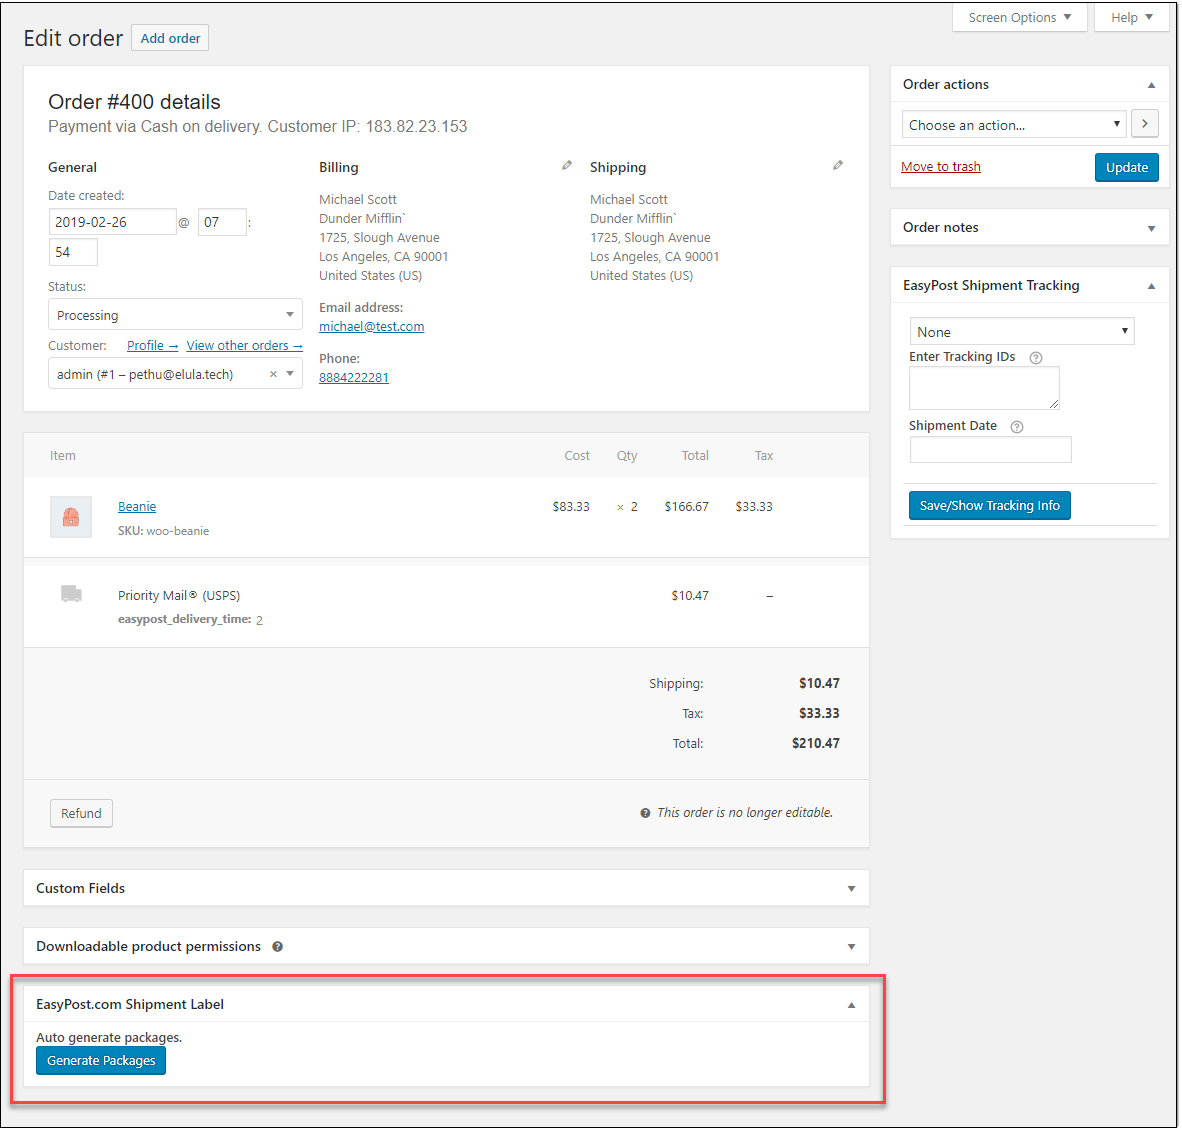
Task: Expand the Custom Fields panel
Action: pos(851,889)
